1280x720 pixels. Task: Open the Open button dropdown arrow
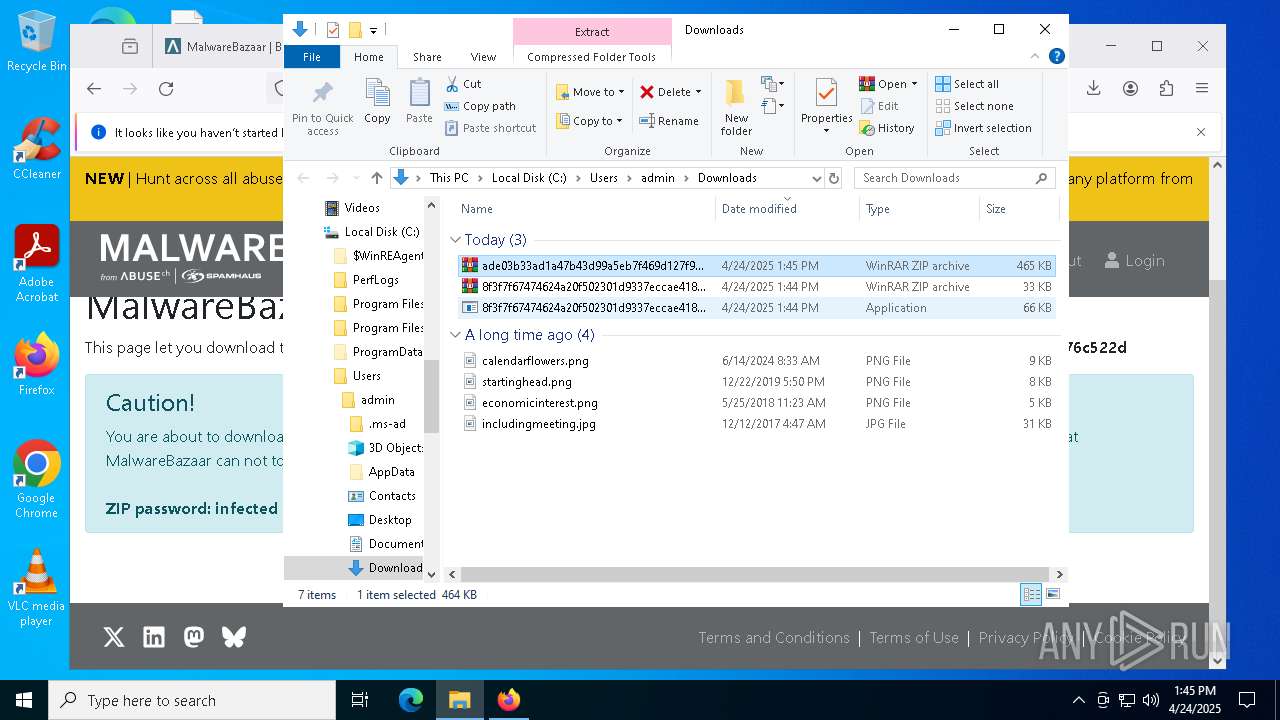click(914, 84)
